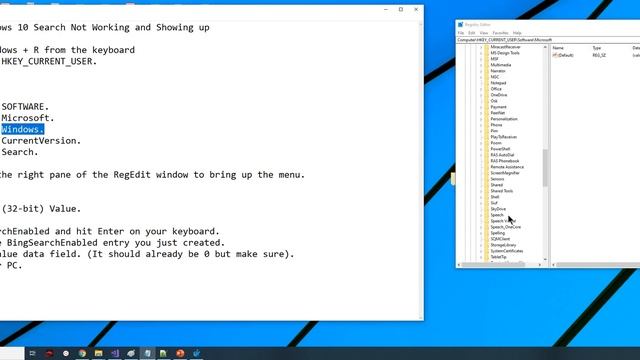Click the folder icon beside the Narrator key

[x=486, y=71]
